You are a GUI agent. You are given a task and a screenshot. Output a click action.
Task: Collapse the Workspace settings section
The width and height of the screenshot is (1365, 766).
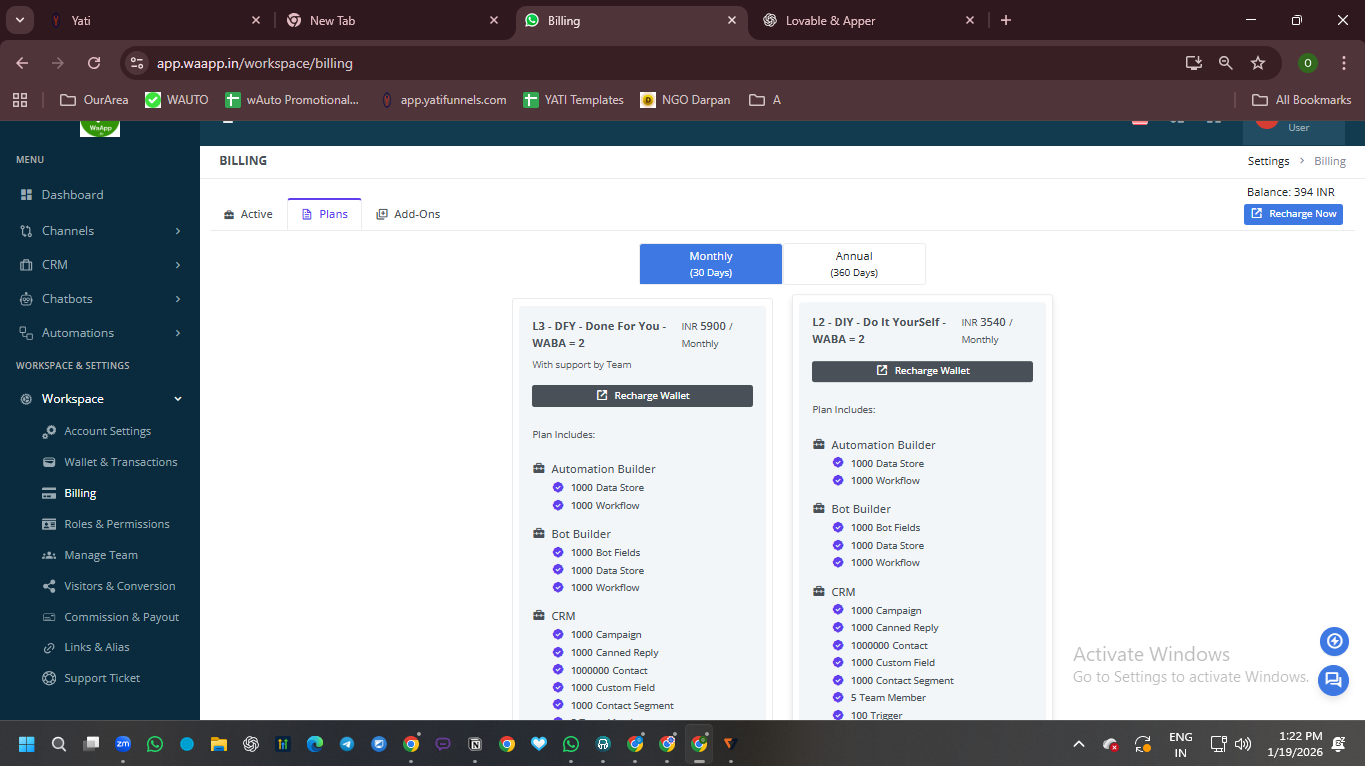(x=100, y=399)
